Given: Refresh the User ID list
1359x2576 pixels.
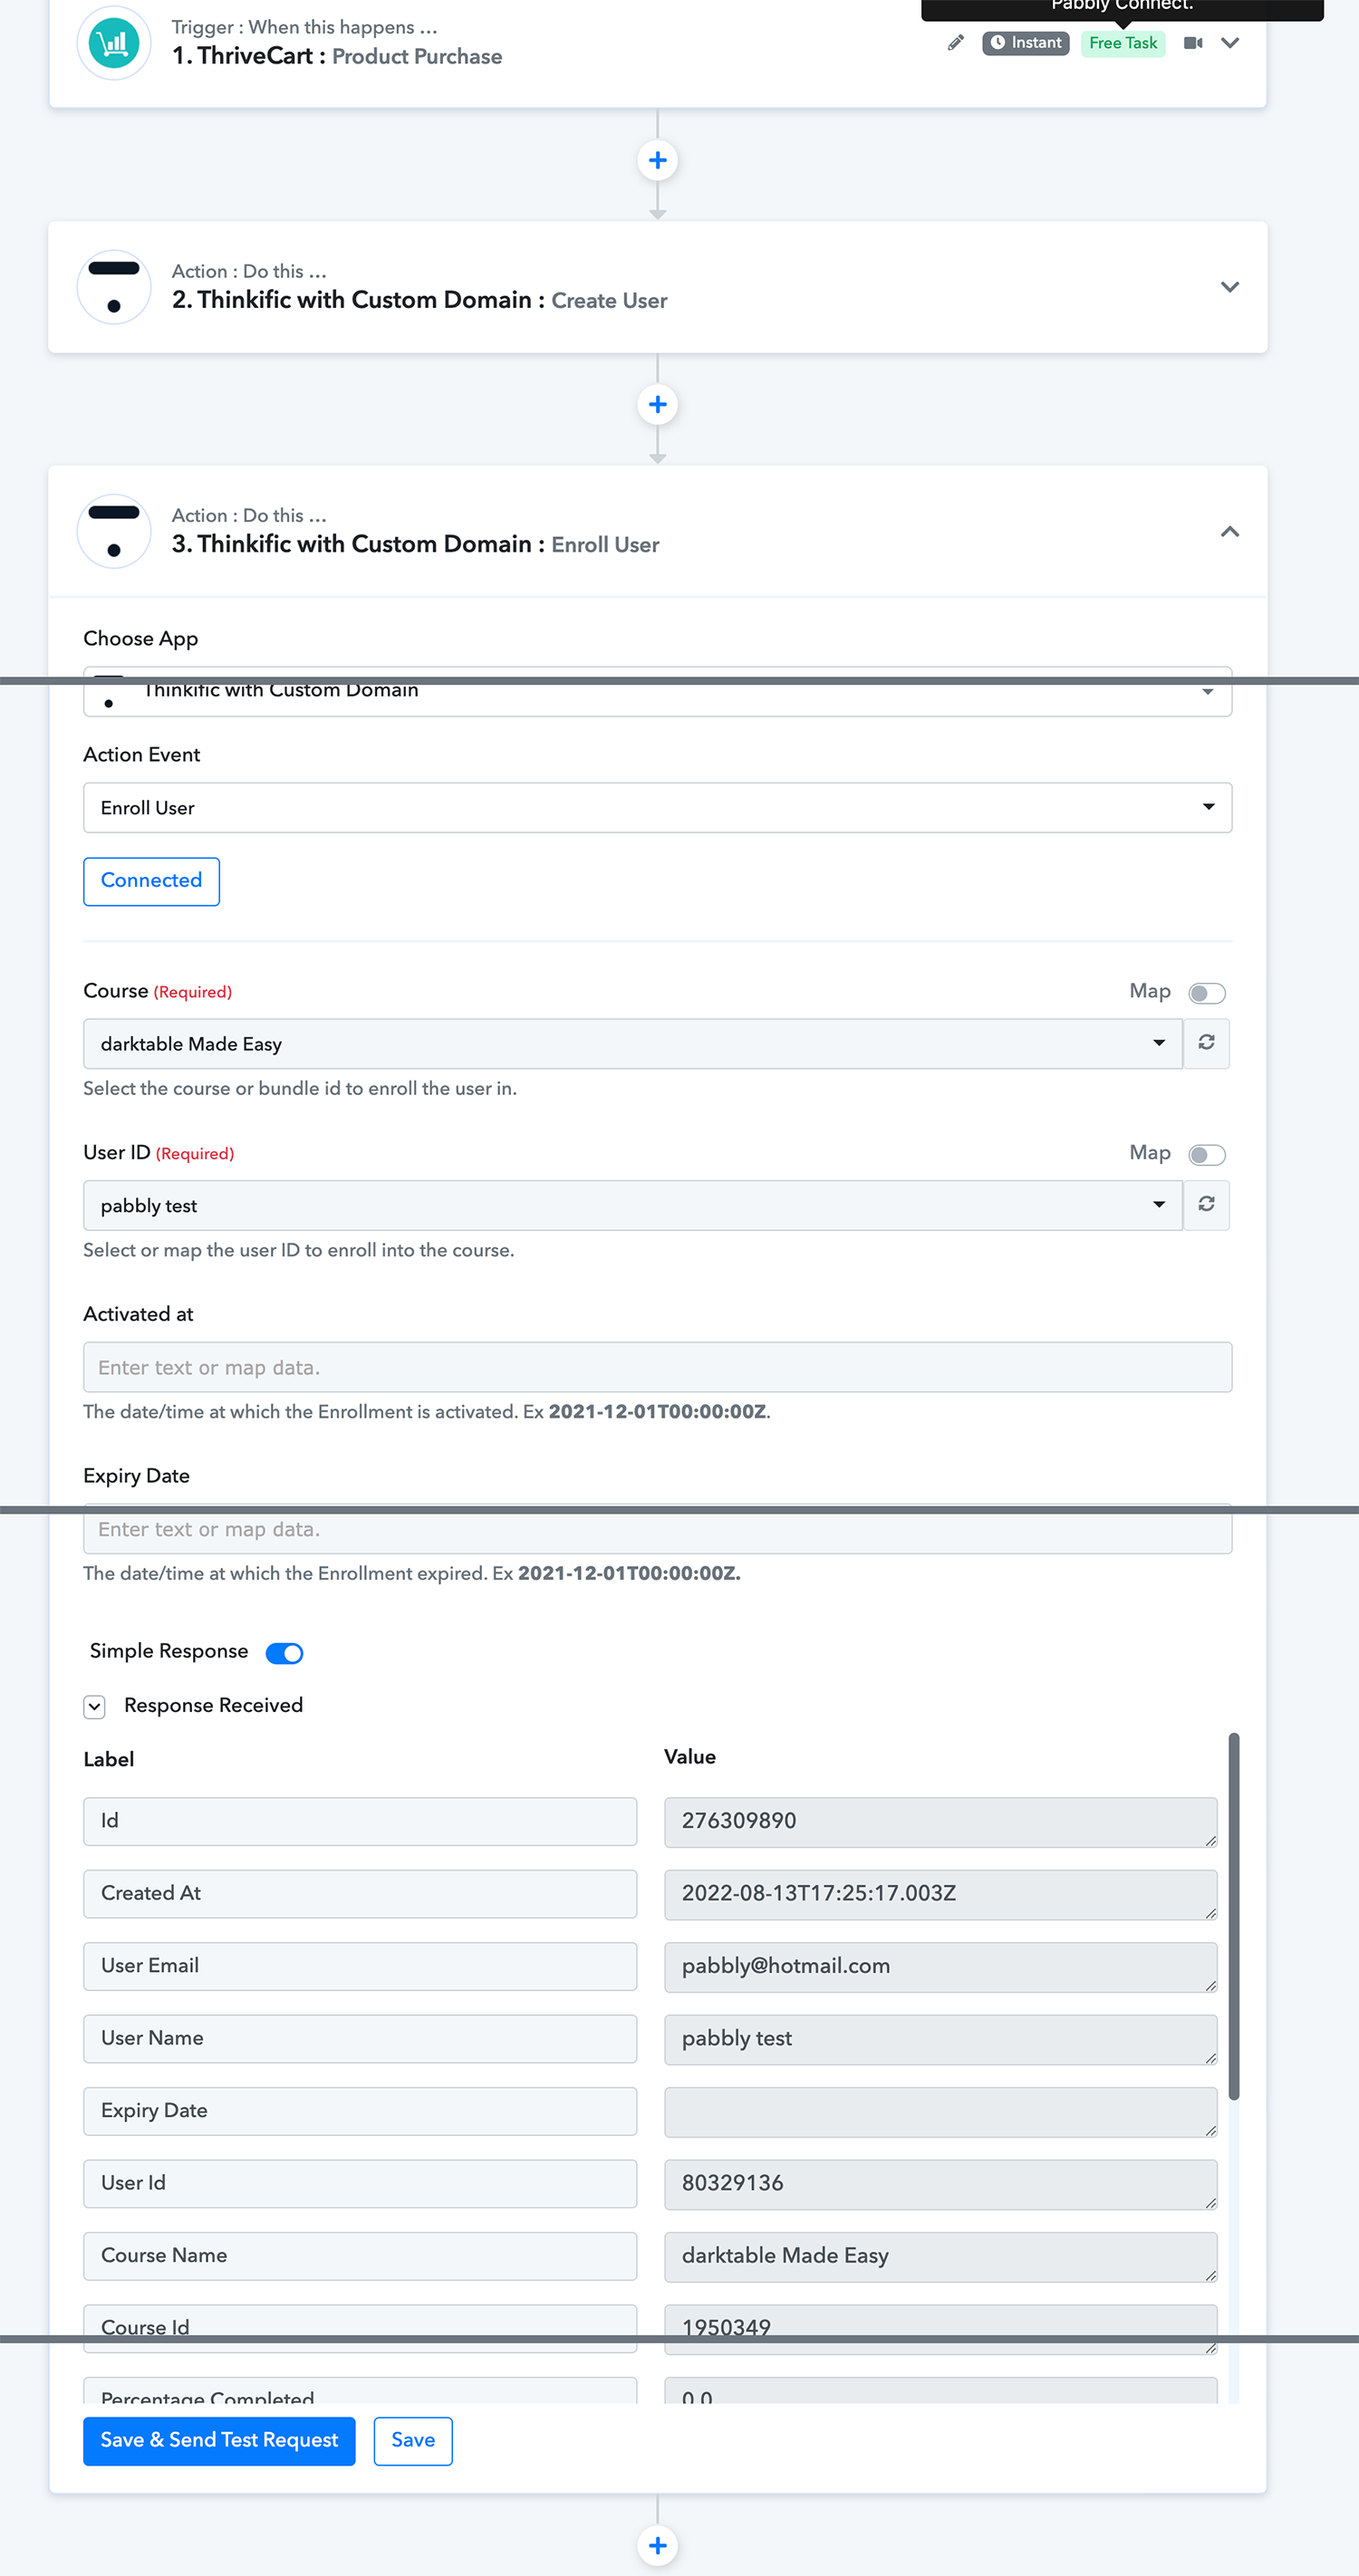Looking at the screenshot, I should 1206,1205.
